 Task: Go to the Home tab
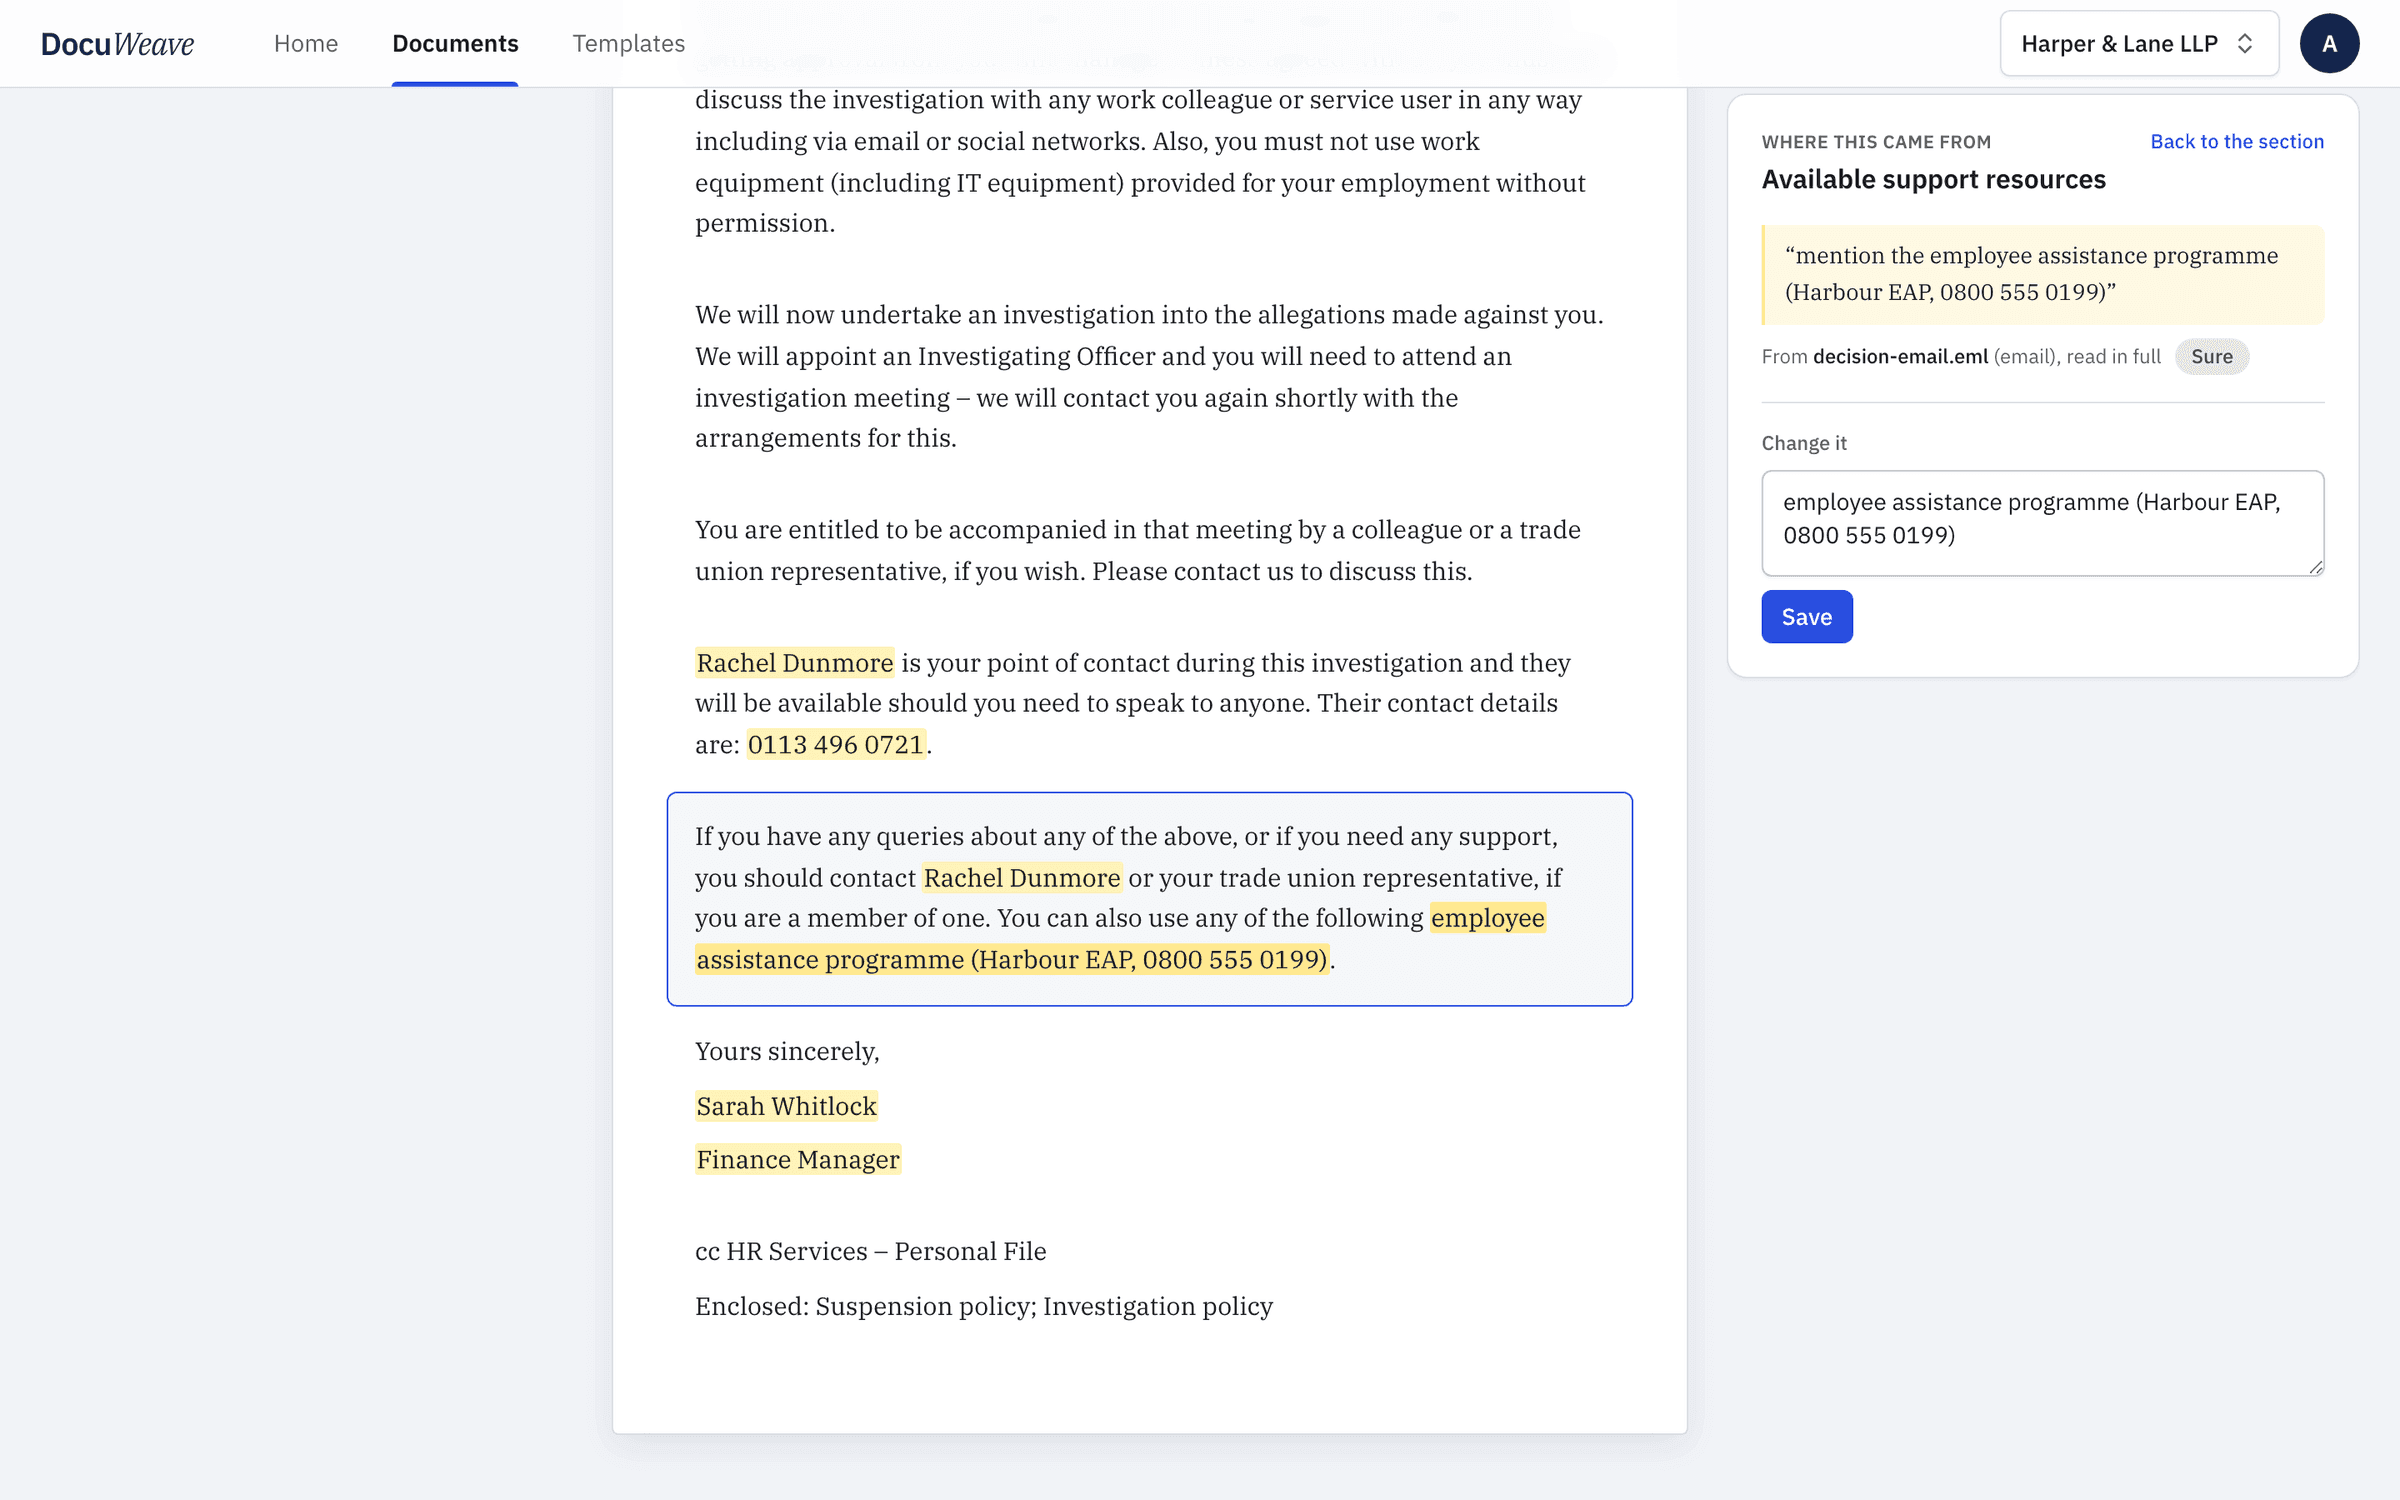(x=306, y=43)
